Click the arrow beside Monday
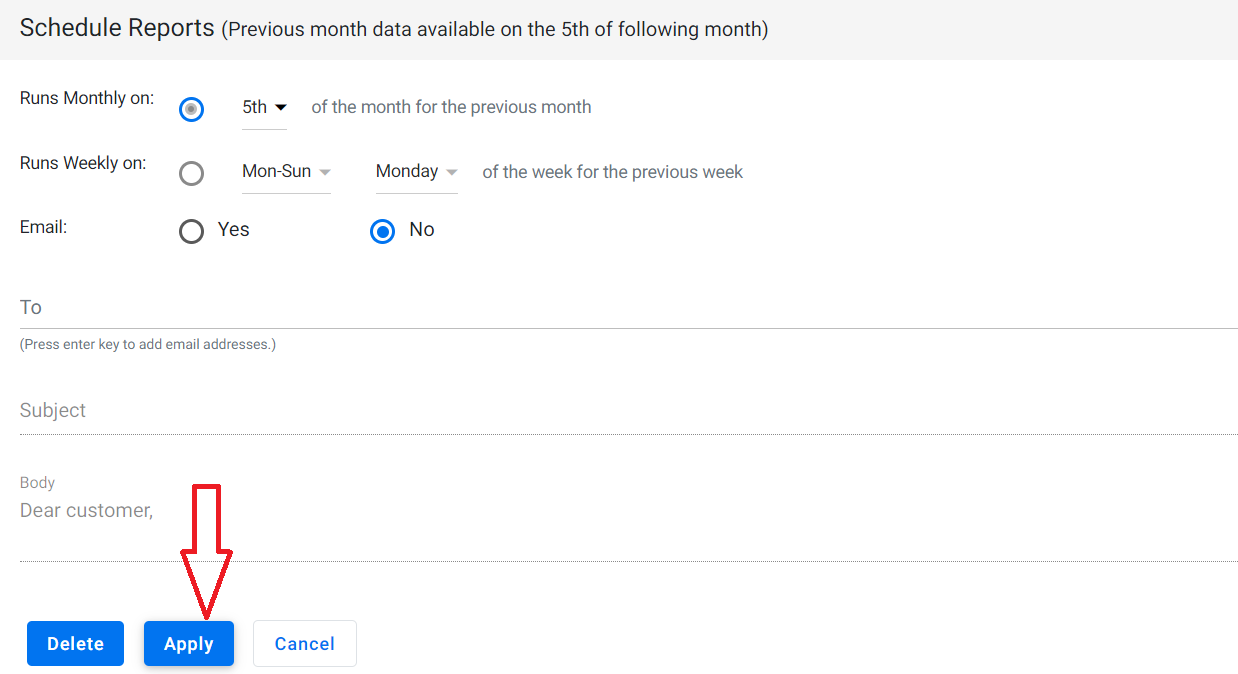 452,172
